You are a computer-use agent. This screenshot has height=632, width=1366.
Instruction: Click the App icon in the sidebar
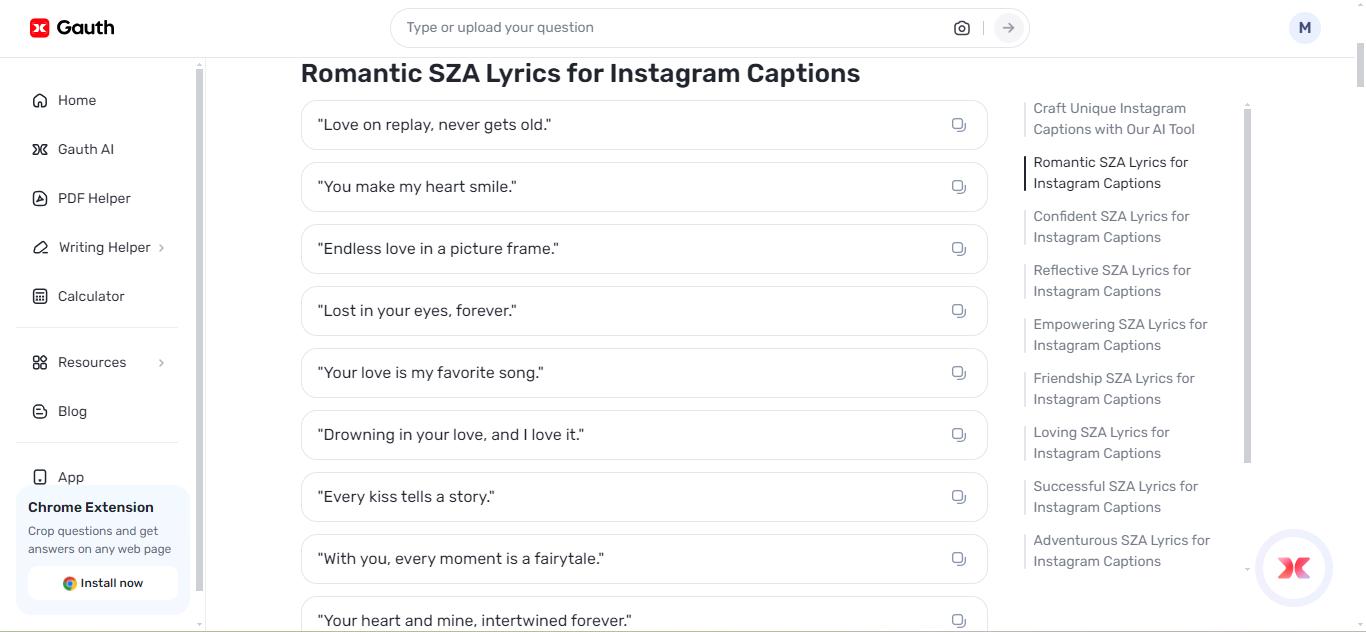[39, 477]
